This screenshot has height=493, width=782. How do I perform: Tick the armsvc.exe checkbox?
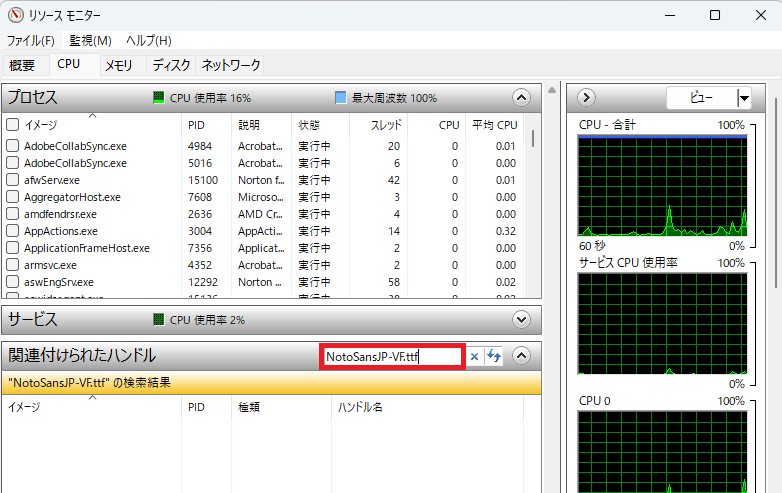pyautogui.click(x=12, y=265)
